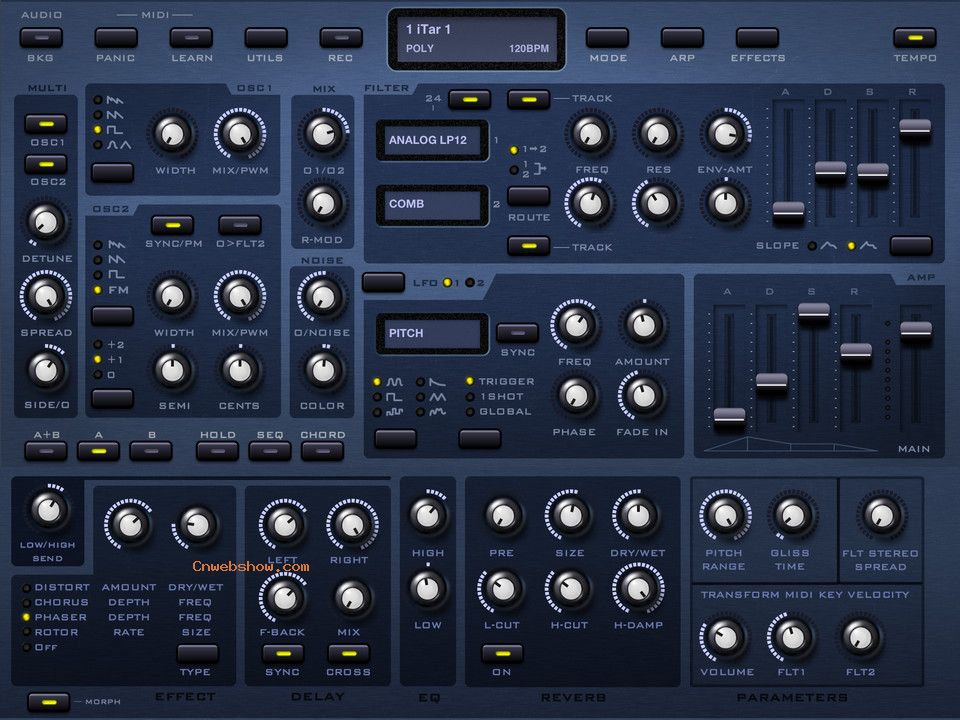Choose random step LFO waveform
960x720 pixels.
pyautogui.click(x=377, y=412)
